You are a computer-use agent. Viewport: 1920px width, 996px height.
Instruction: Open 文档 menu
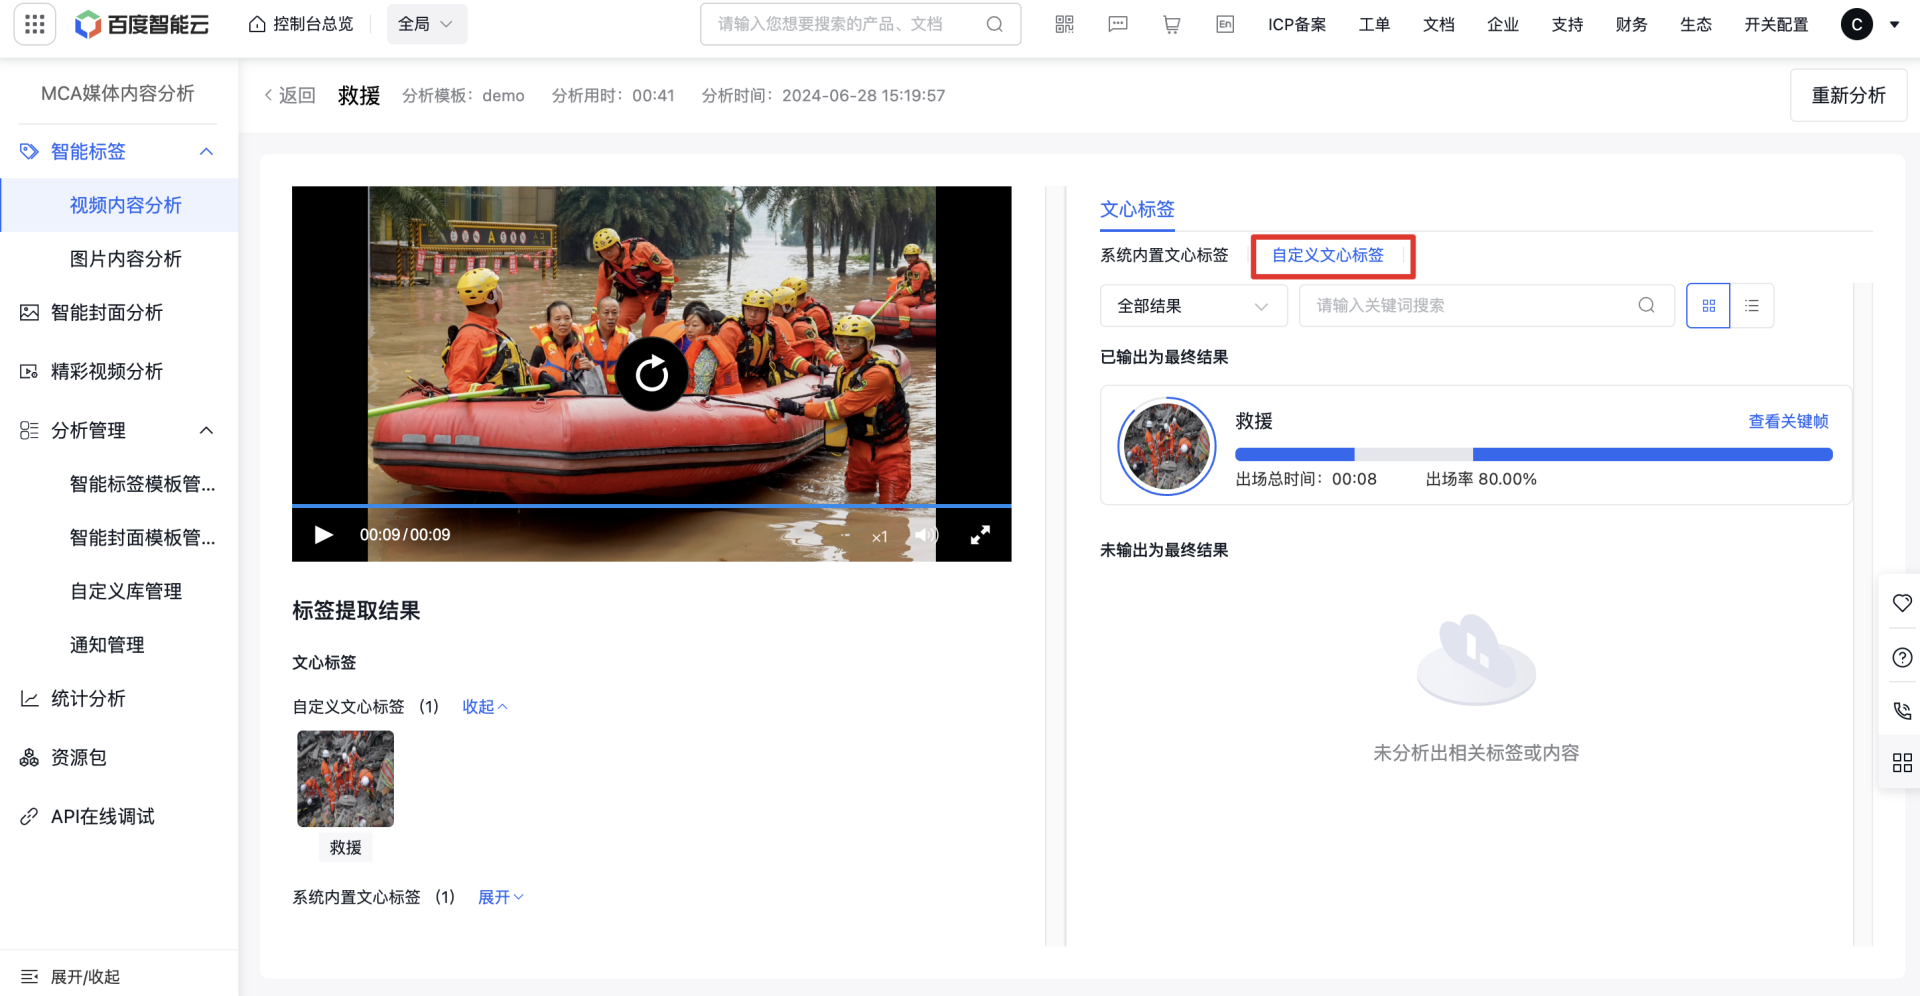1438,24
